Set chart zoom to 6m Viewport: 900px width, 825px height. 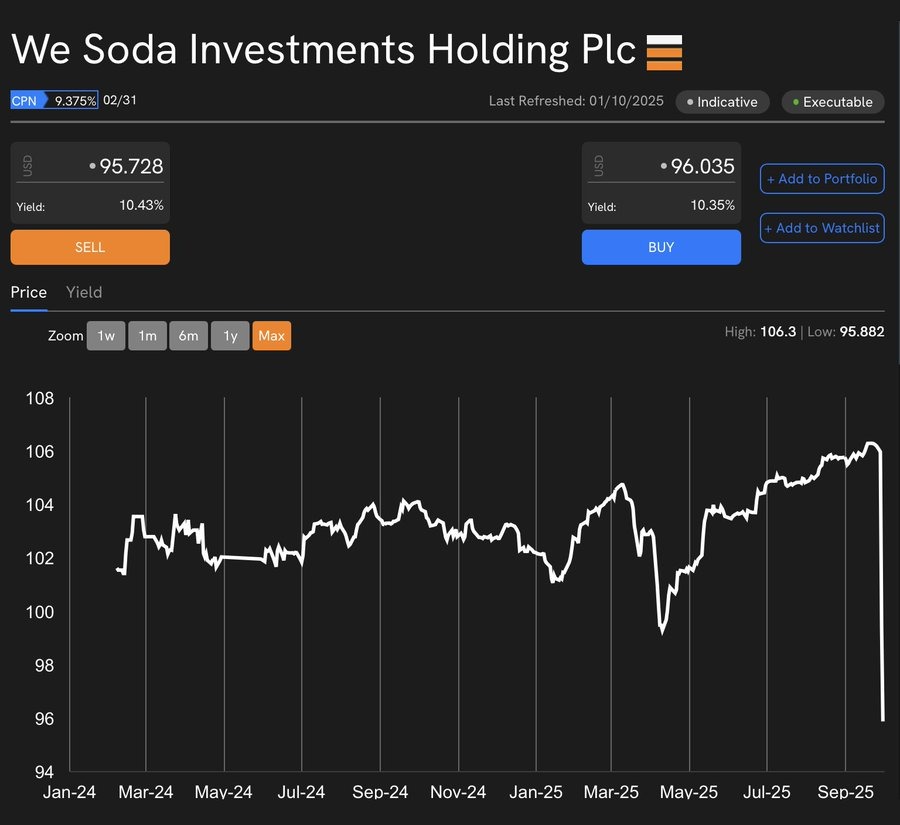coord(188,336)
